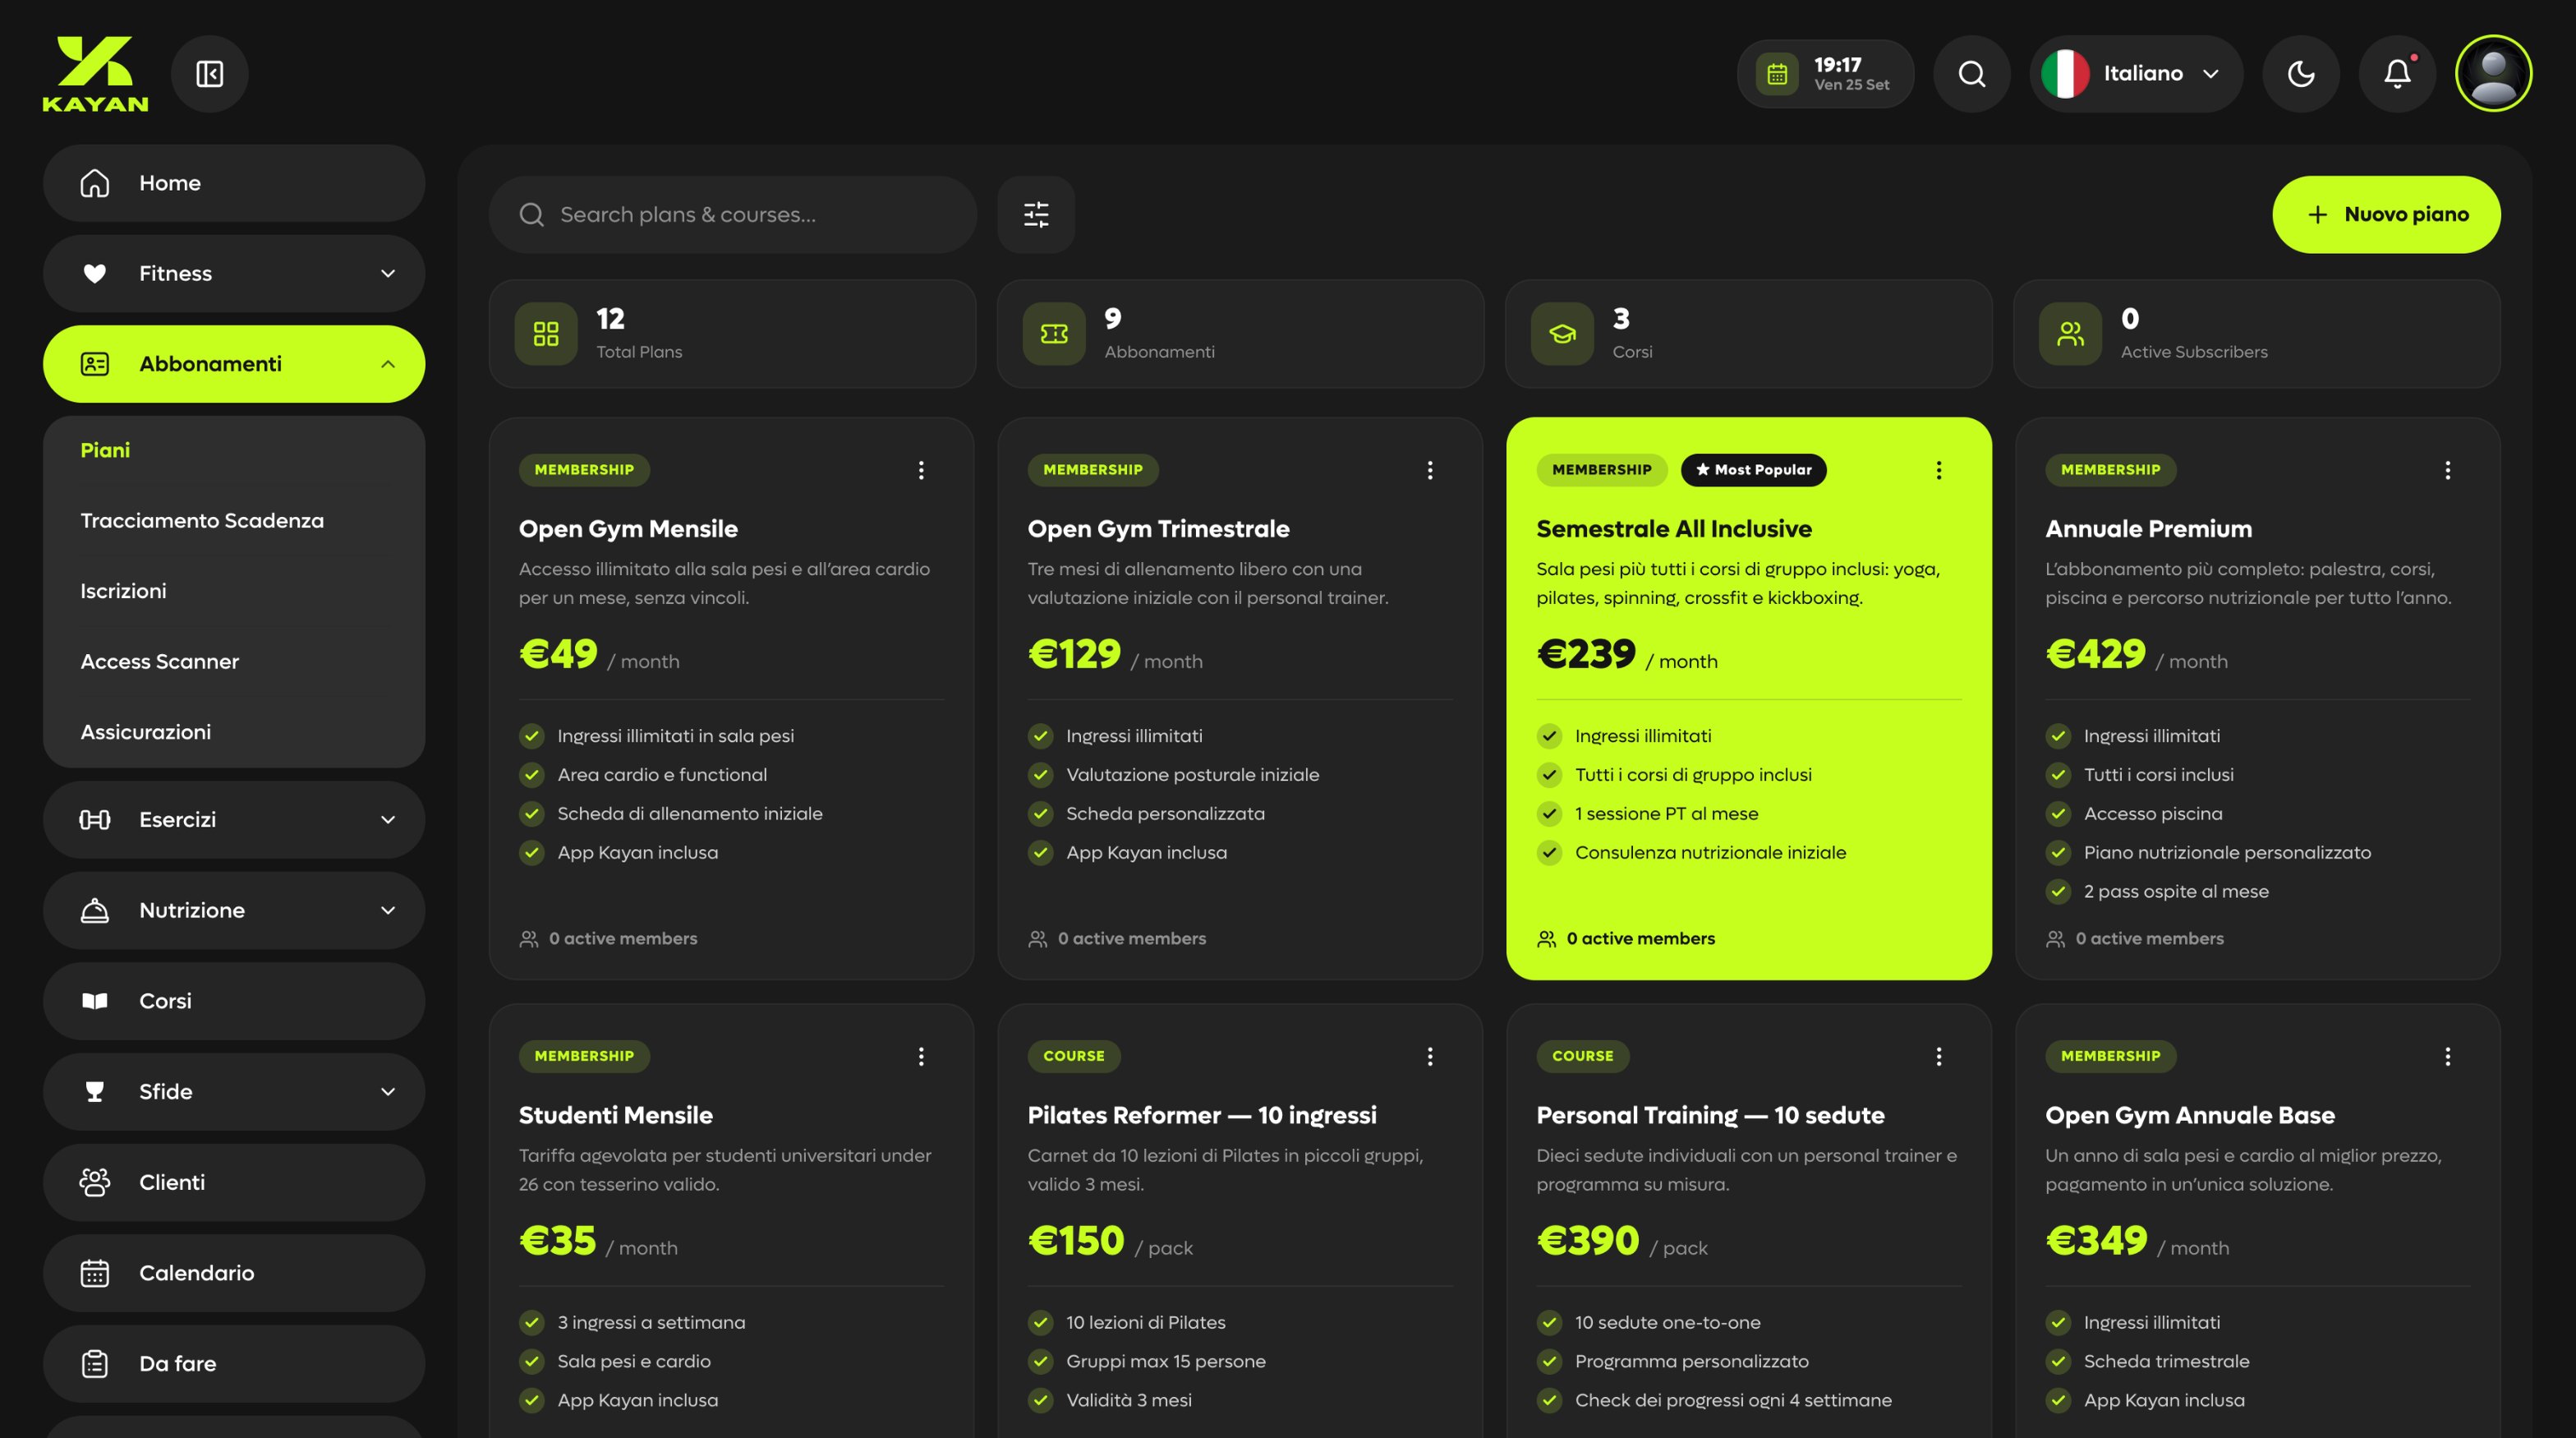
Task: Open Tracciamento Scadenza submenu item
Action: (202, 521)
